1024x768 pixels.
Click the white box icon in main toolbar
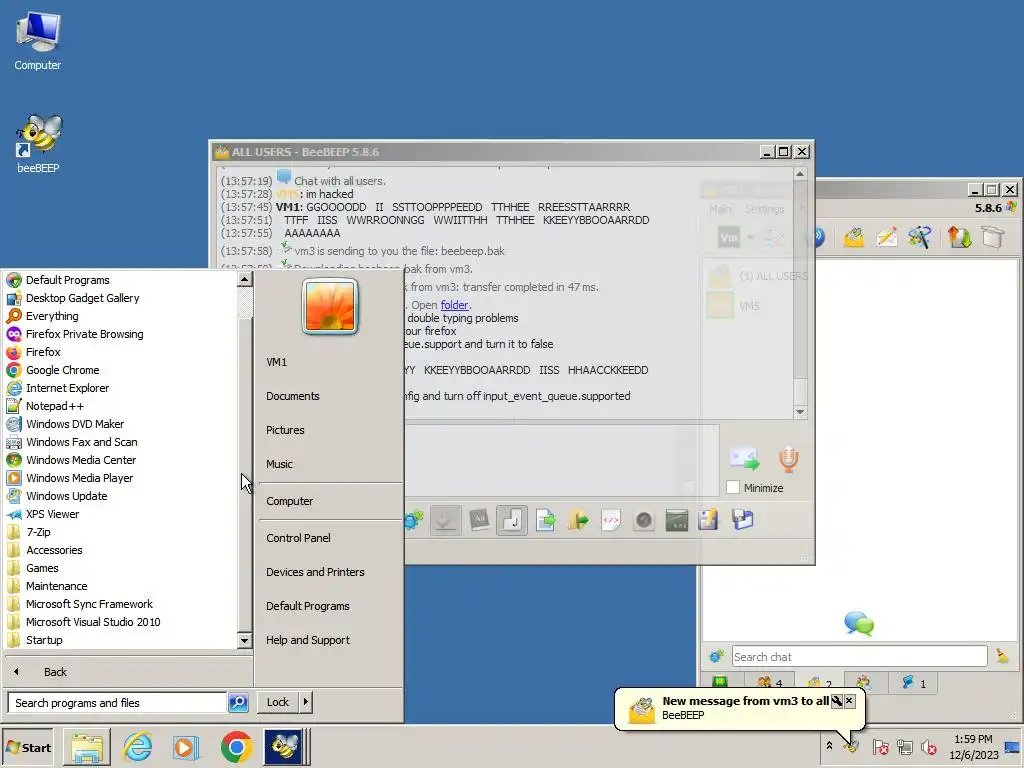point(993,236)
